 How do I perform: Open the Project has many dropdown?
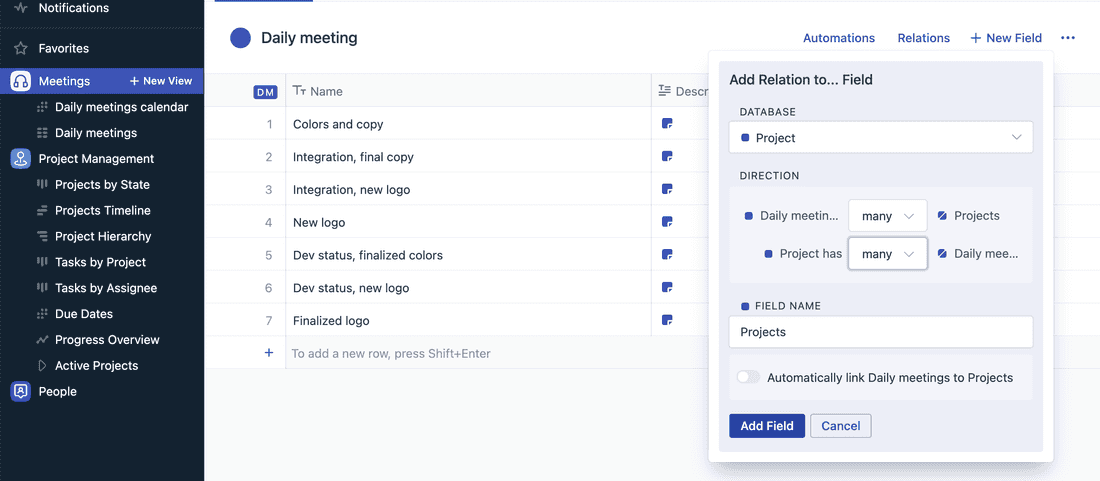click(887, 254)
